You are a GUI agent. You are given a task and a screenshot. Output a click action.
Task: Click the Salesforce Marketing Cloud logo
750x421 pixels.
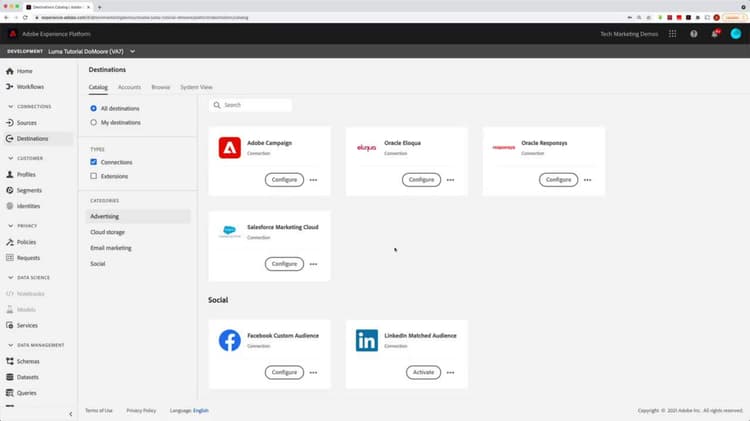coord(230,232)
